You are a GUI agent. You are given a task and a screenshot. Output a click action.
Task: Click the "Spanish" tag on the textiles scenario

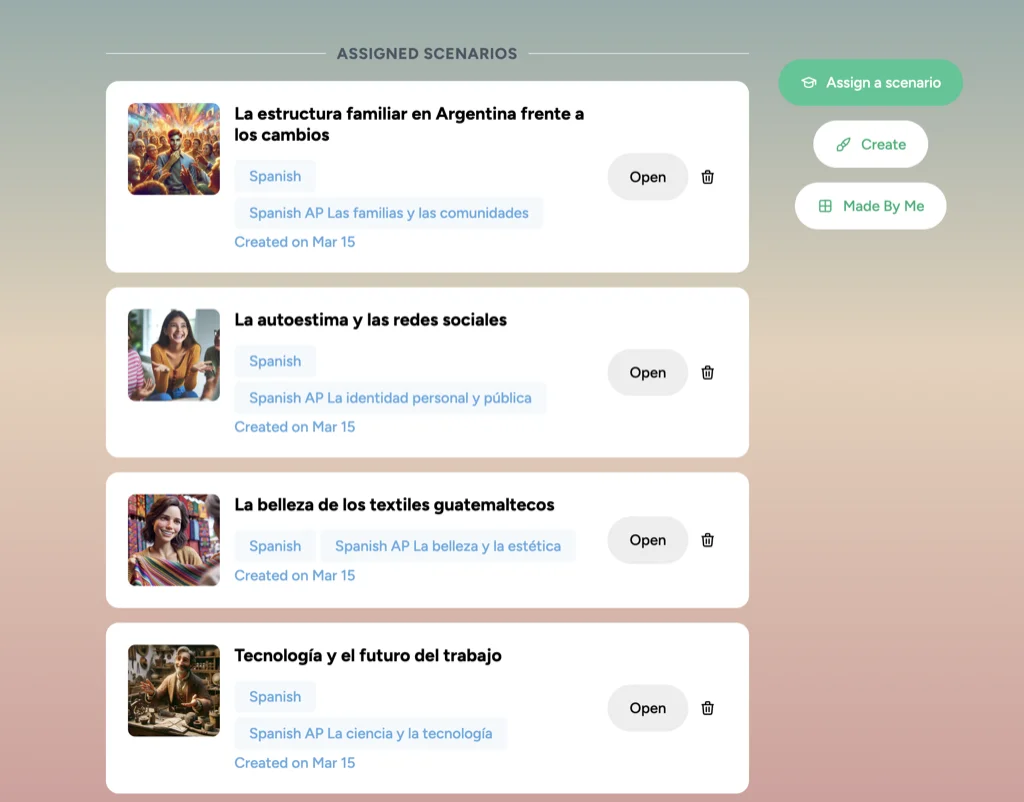275,546
